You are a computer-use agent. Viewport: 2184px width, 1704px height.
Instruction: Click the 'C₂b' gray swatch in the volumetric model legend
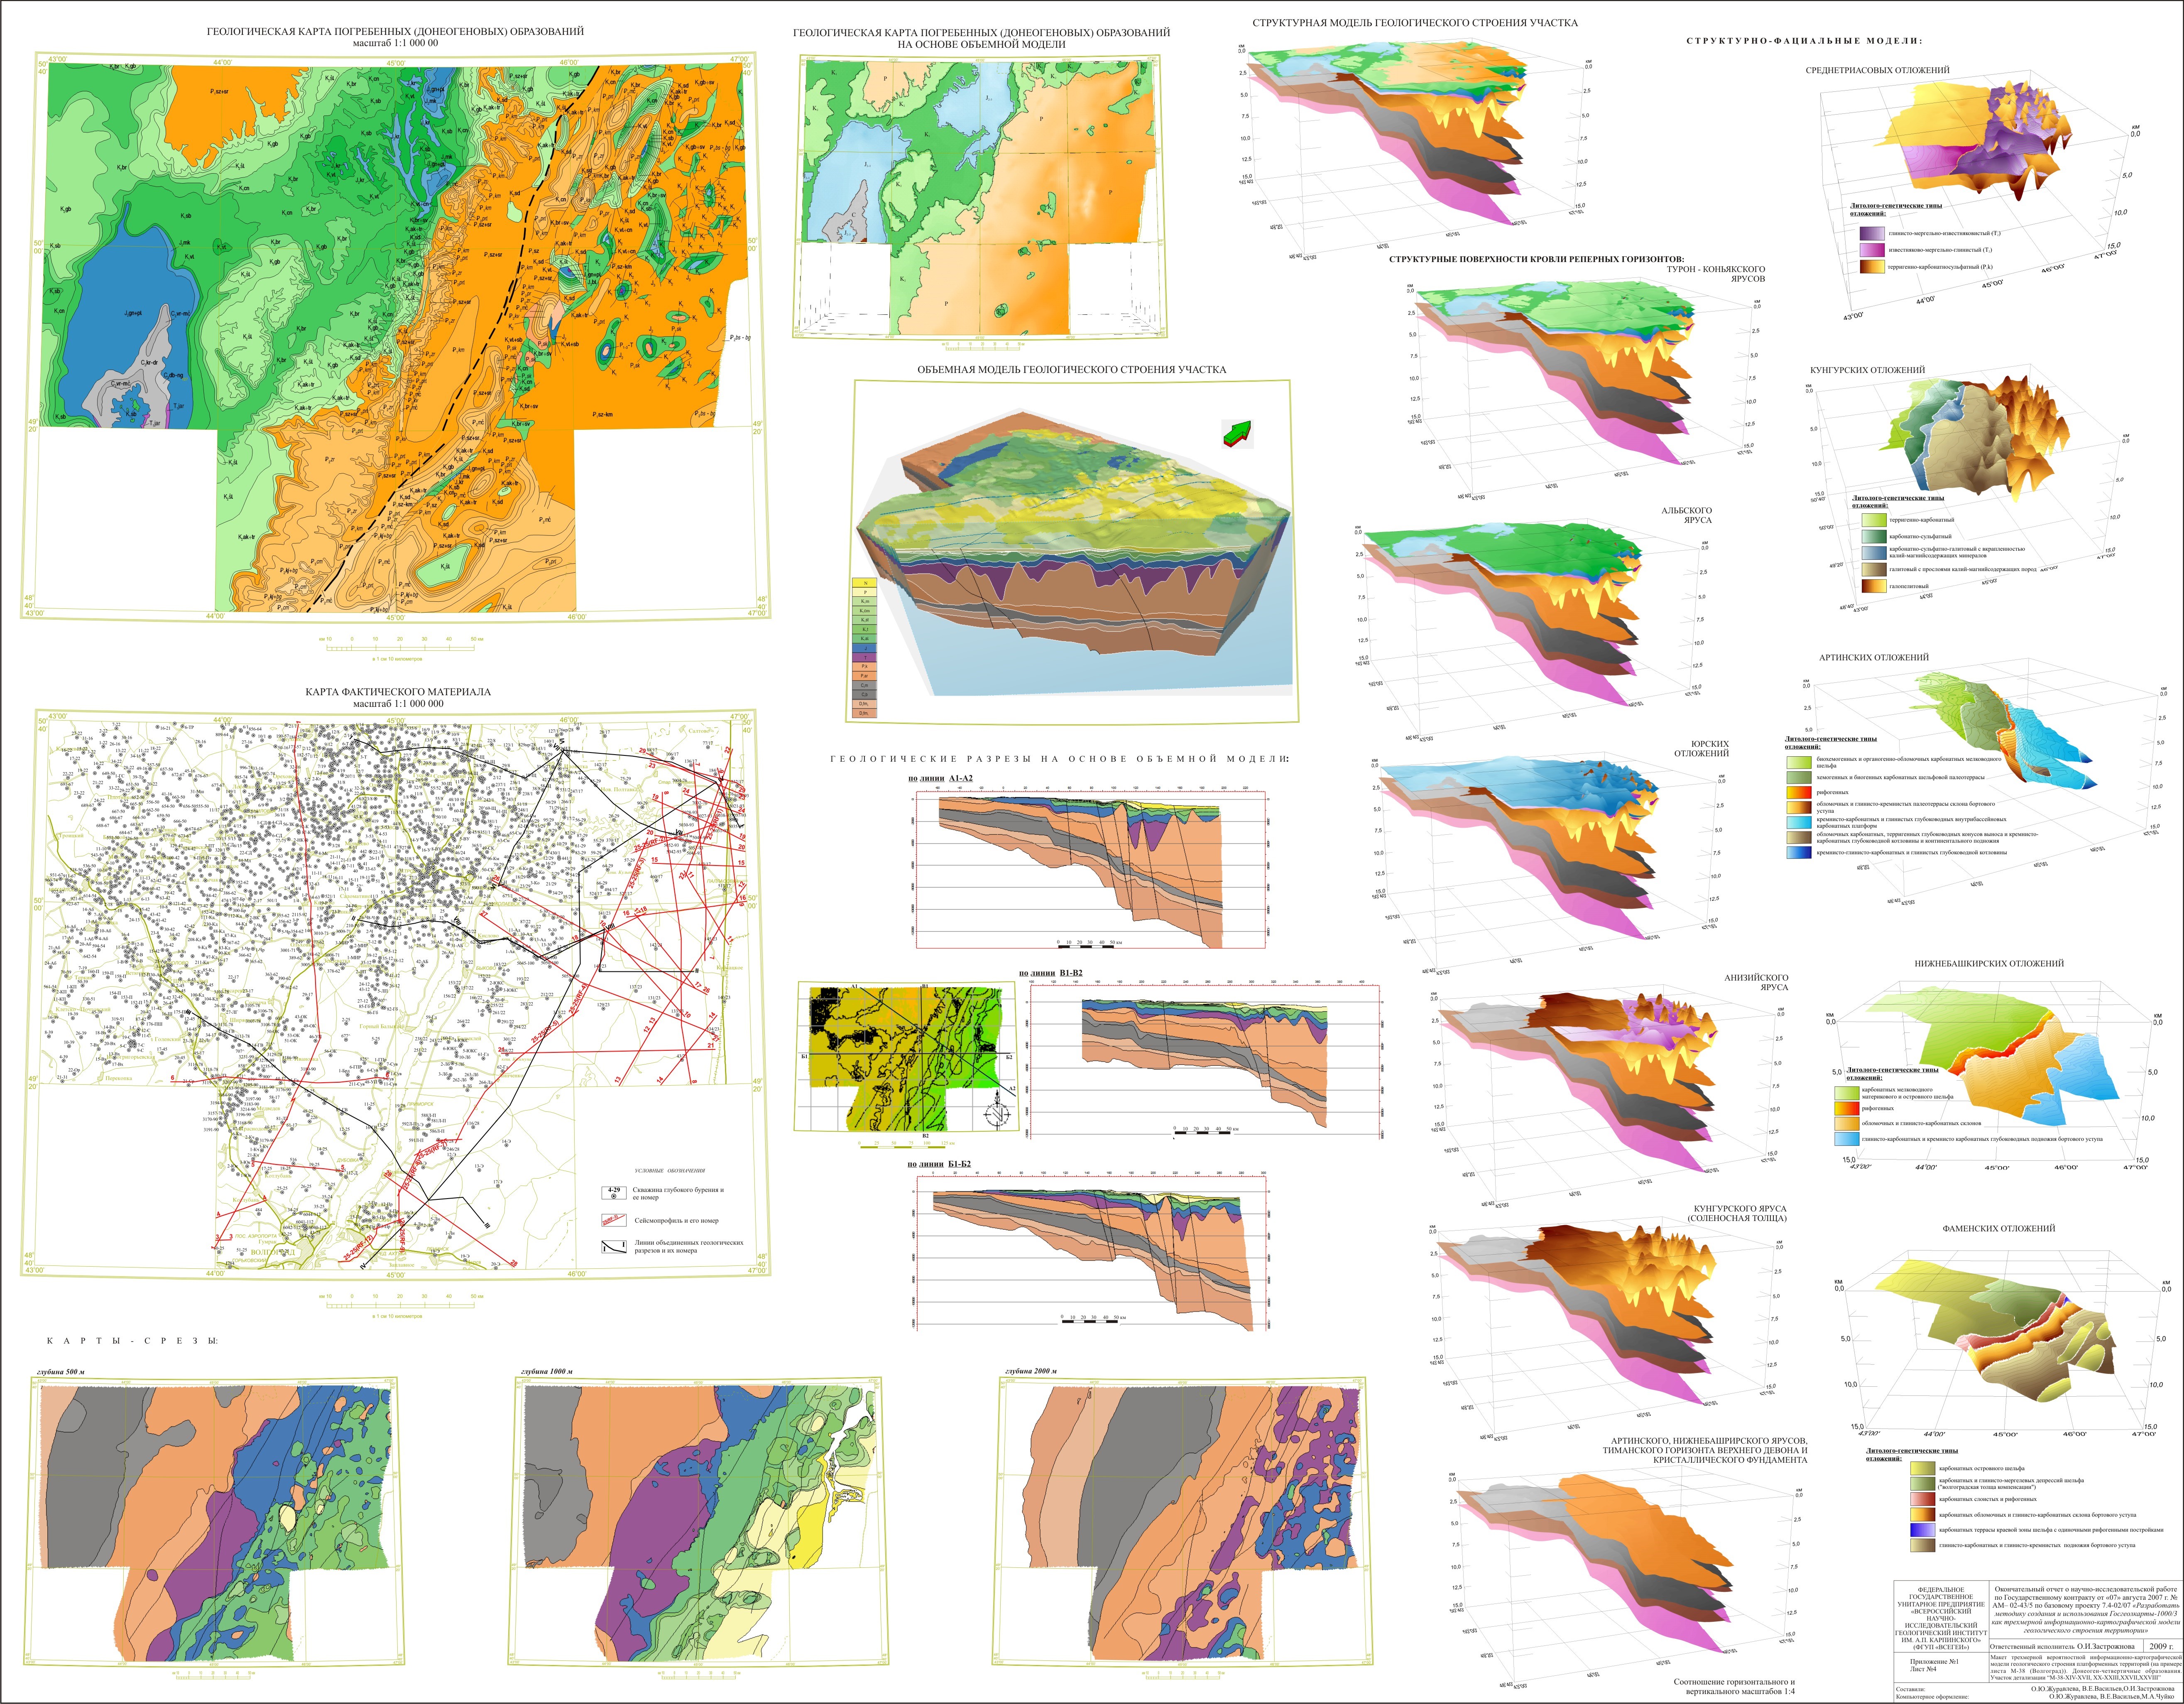point(864,695)
